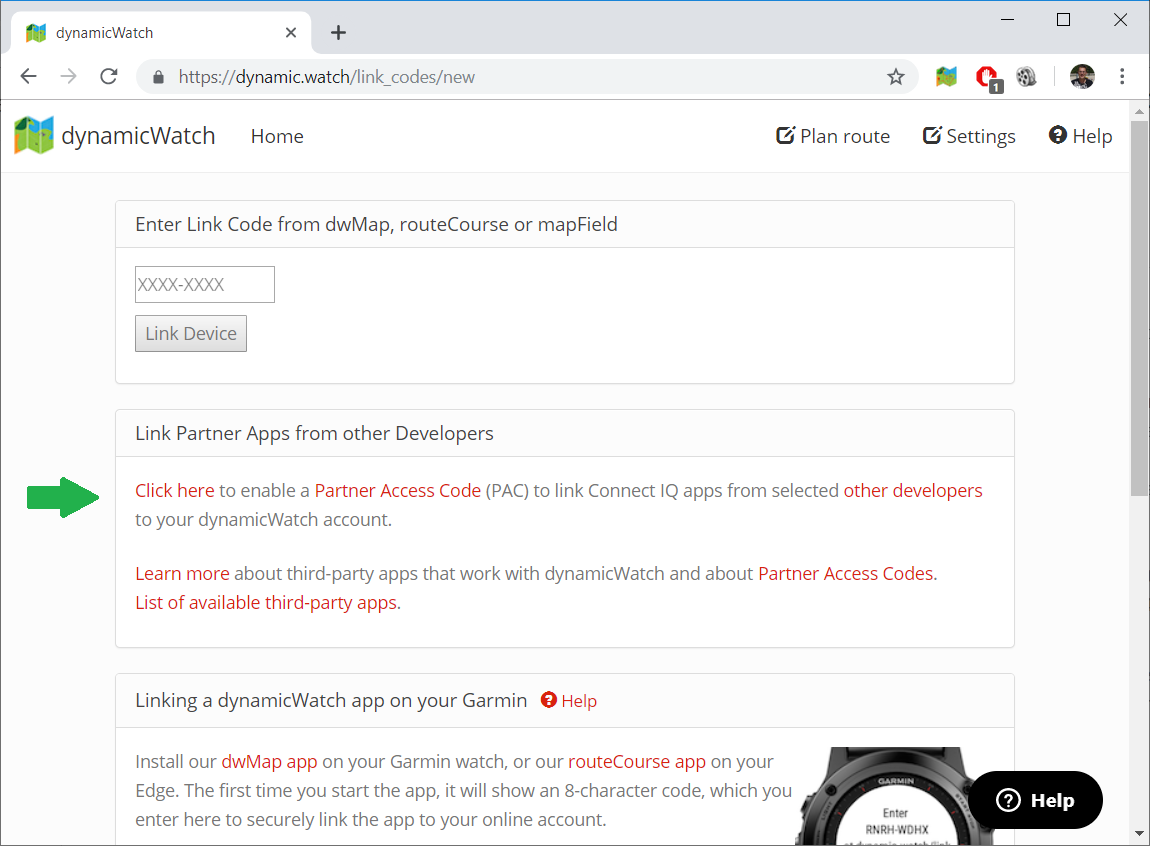
Task: Click into the XXXX-XXXX link code field
Action: pyautogui.click(x=205, y=285)
